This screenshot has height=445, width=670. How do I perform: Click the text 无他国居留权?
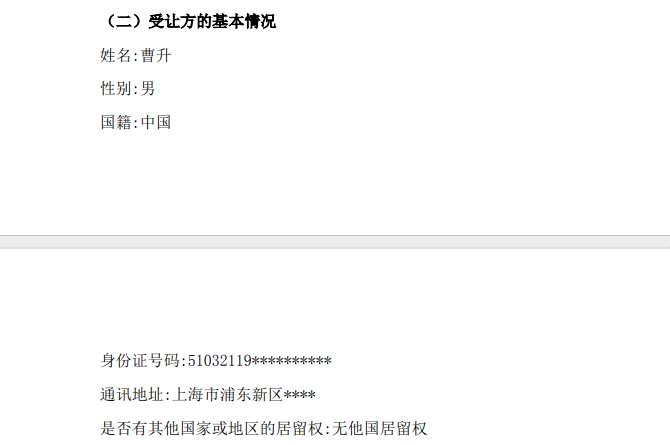click(x=379, y=428)
